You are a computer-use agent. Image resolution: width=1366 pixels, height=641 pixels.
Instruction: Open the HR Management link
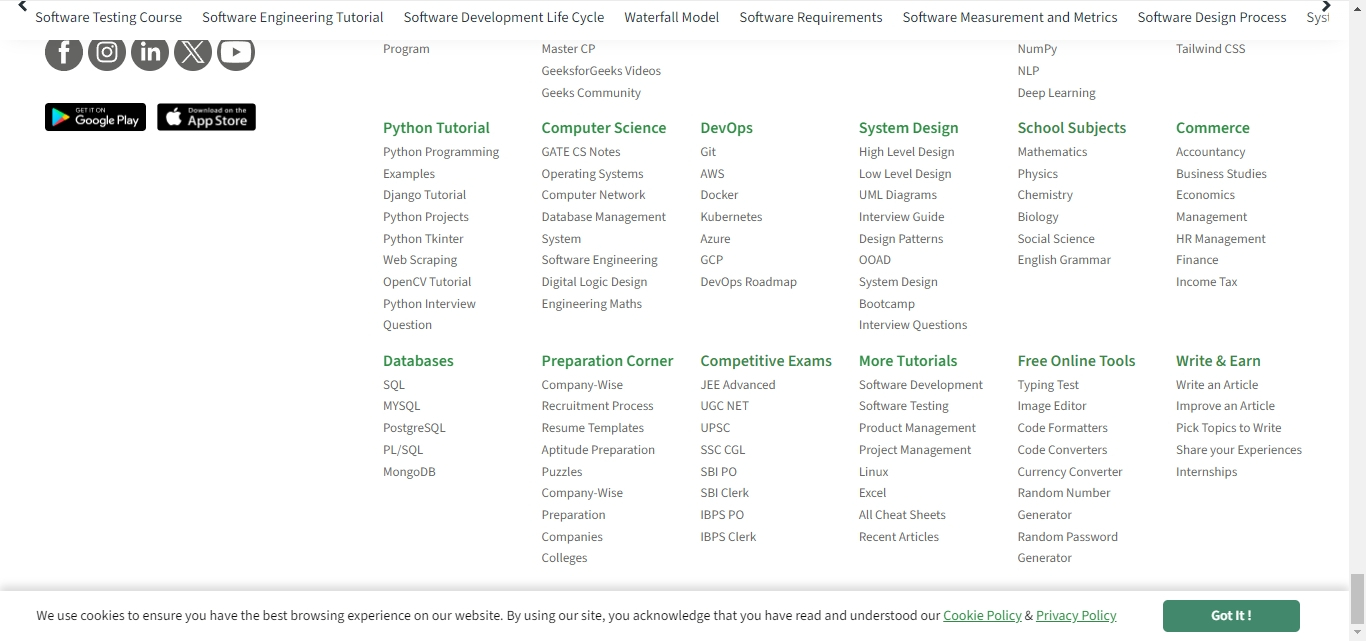[x=1221, y=239]
